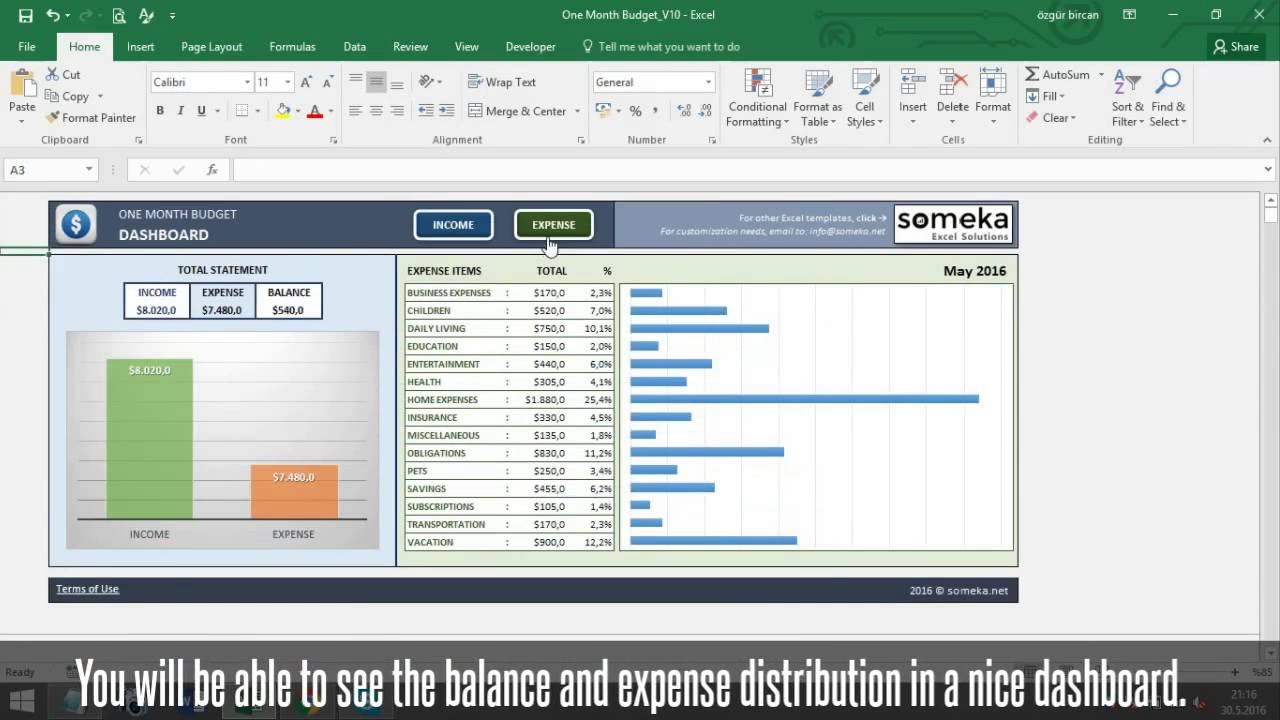Increase font size with the large A icon
This screenshot has height=720, width=1280.
click(307, 82)
